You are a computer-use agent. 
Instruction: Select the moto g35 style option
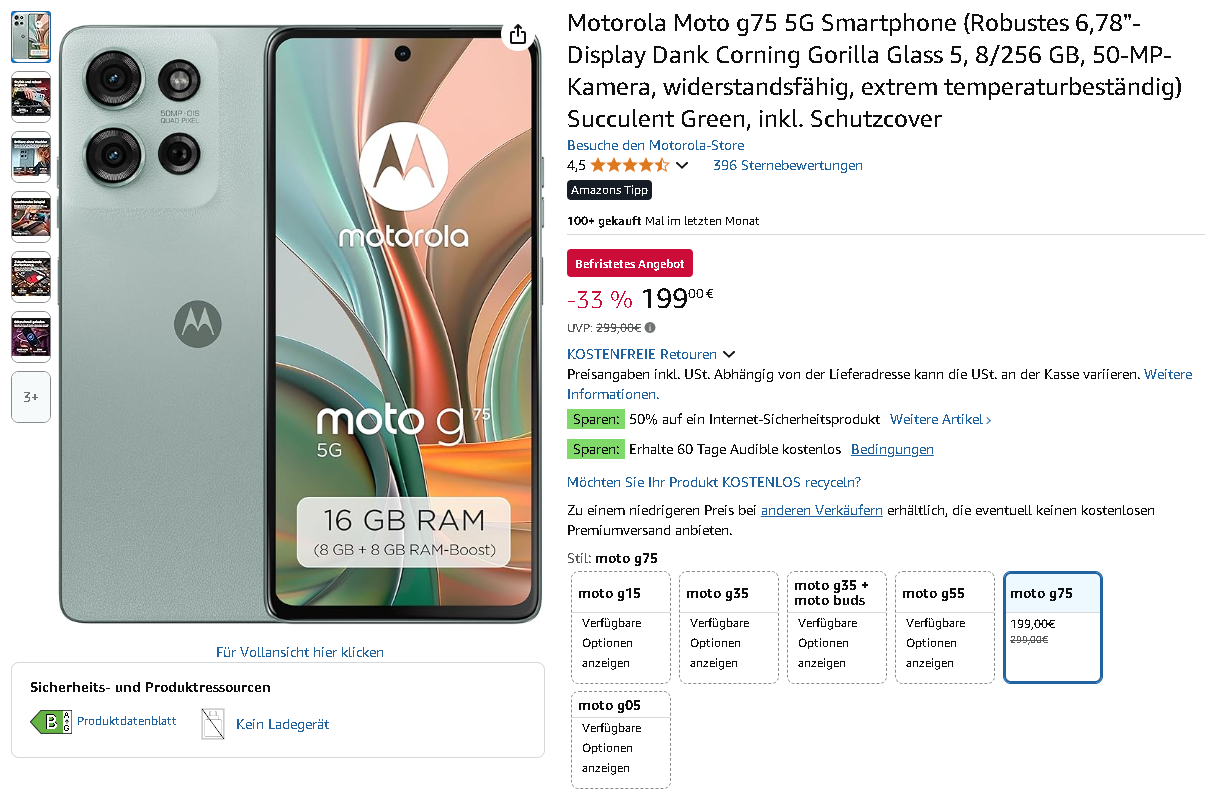tap(729, 627)
